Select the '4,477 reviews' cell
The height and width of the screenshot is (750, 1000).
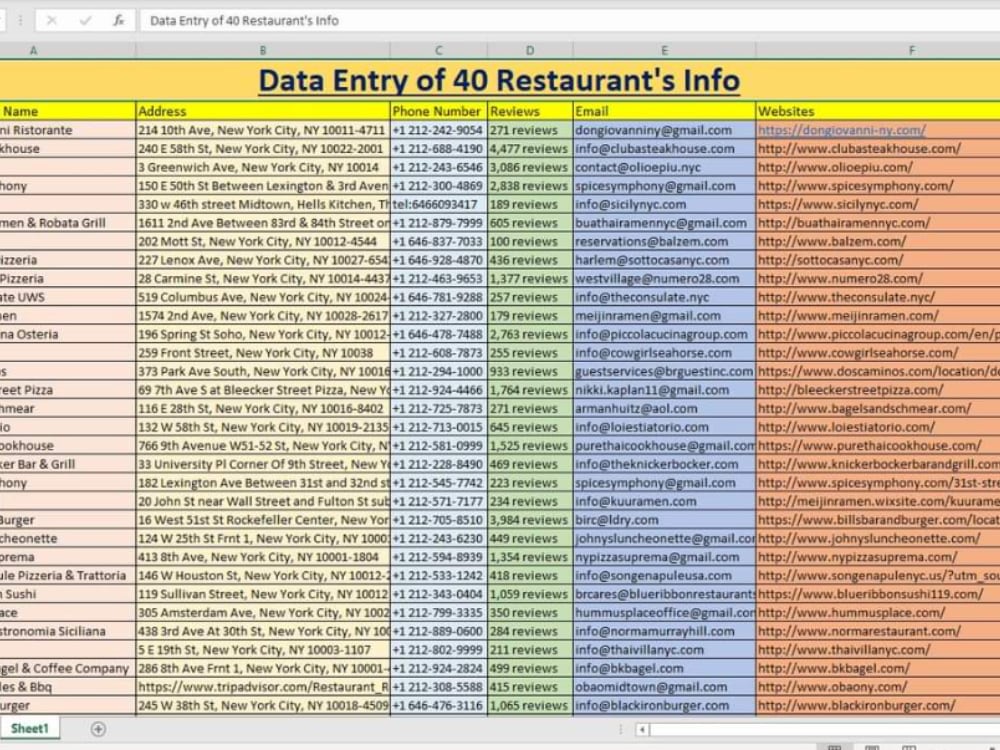pyautogui.click(x=530, y=149)
